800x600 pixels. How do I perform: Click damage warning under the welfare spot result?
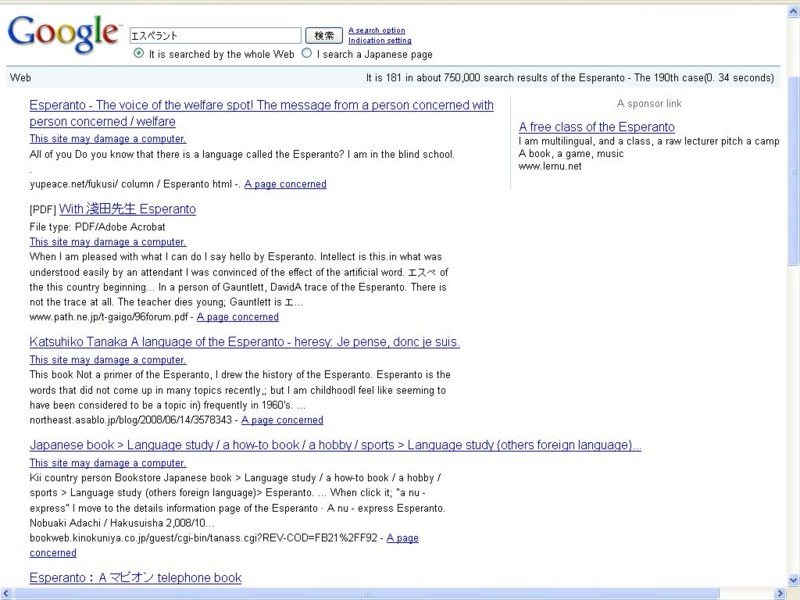[x=108, y=139]
